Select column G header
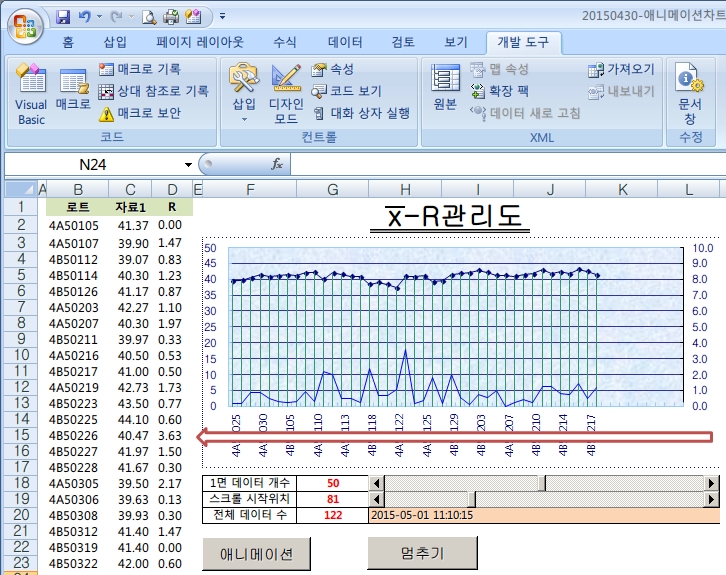Screen dimensions: 726x575 332,189
